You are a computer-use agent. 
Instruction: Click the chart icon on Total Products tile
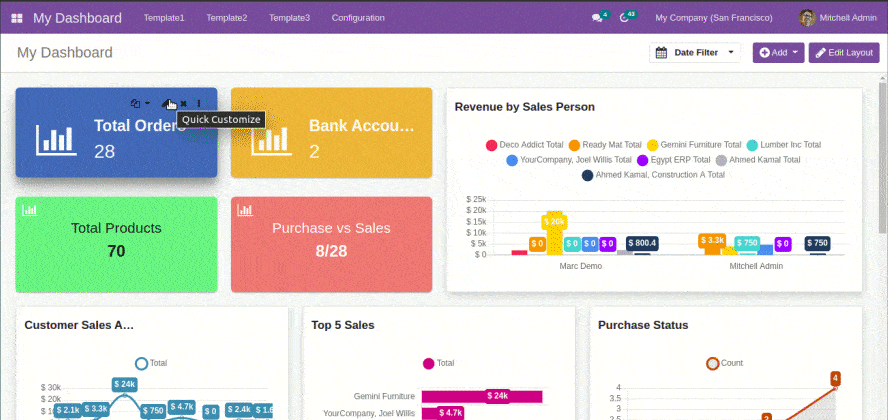coord(30,210)
